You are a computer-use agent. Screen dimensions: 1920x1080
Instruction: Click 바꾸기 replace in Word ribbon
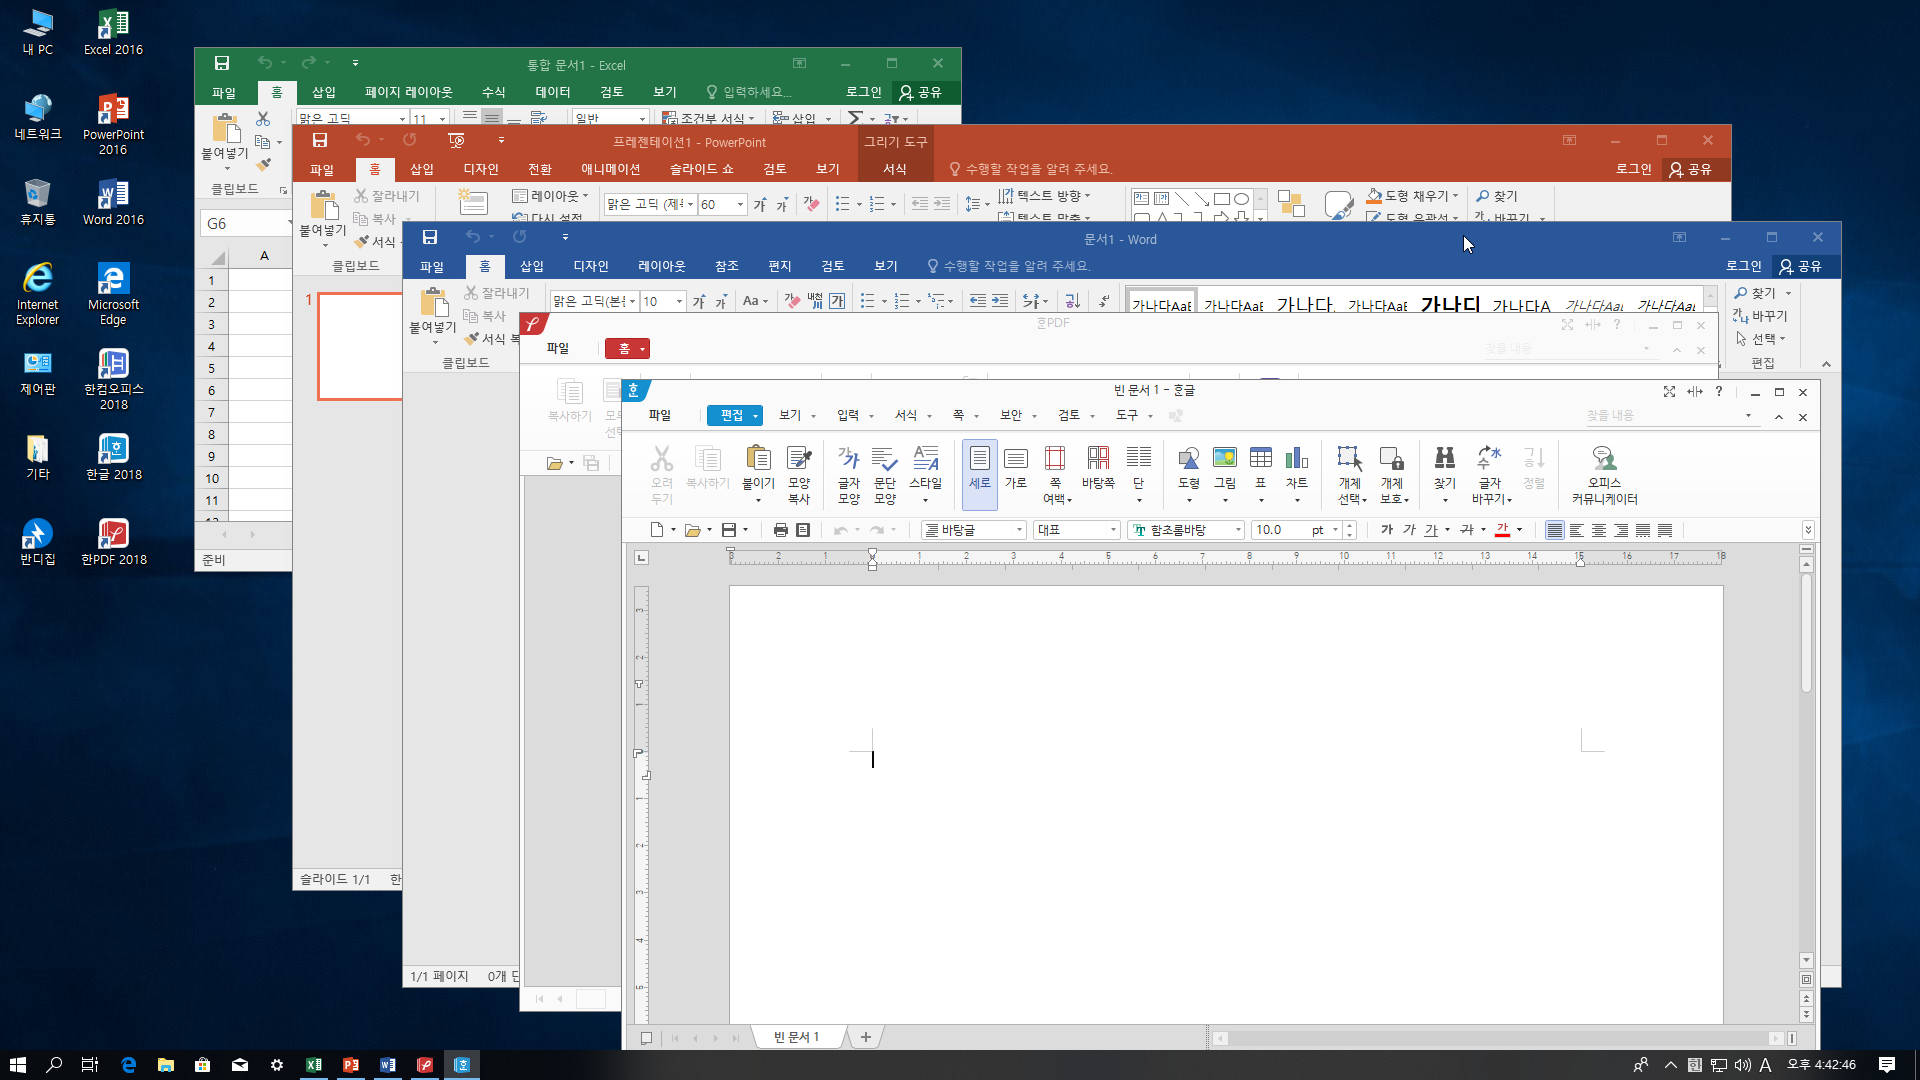(x=1762, y=316)
